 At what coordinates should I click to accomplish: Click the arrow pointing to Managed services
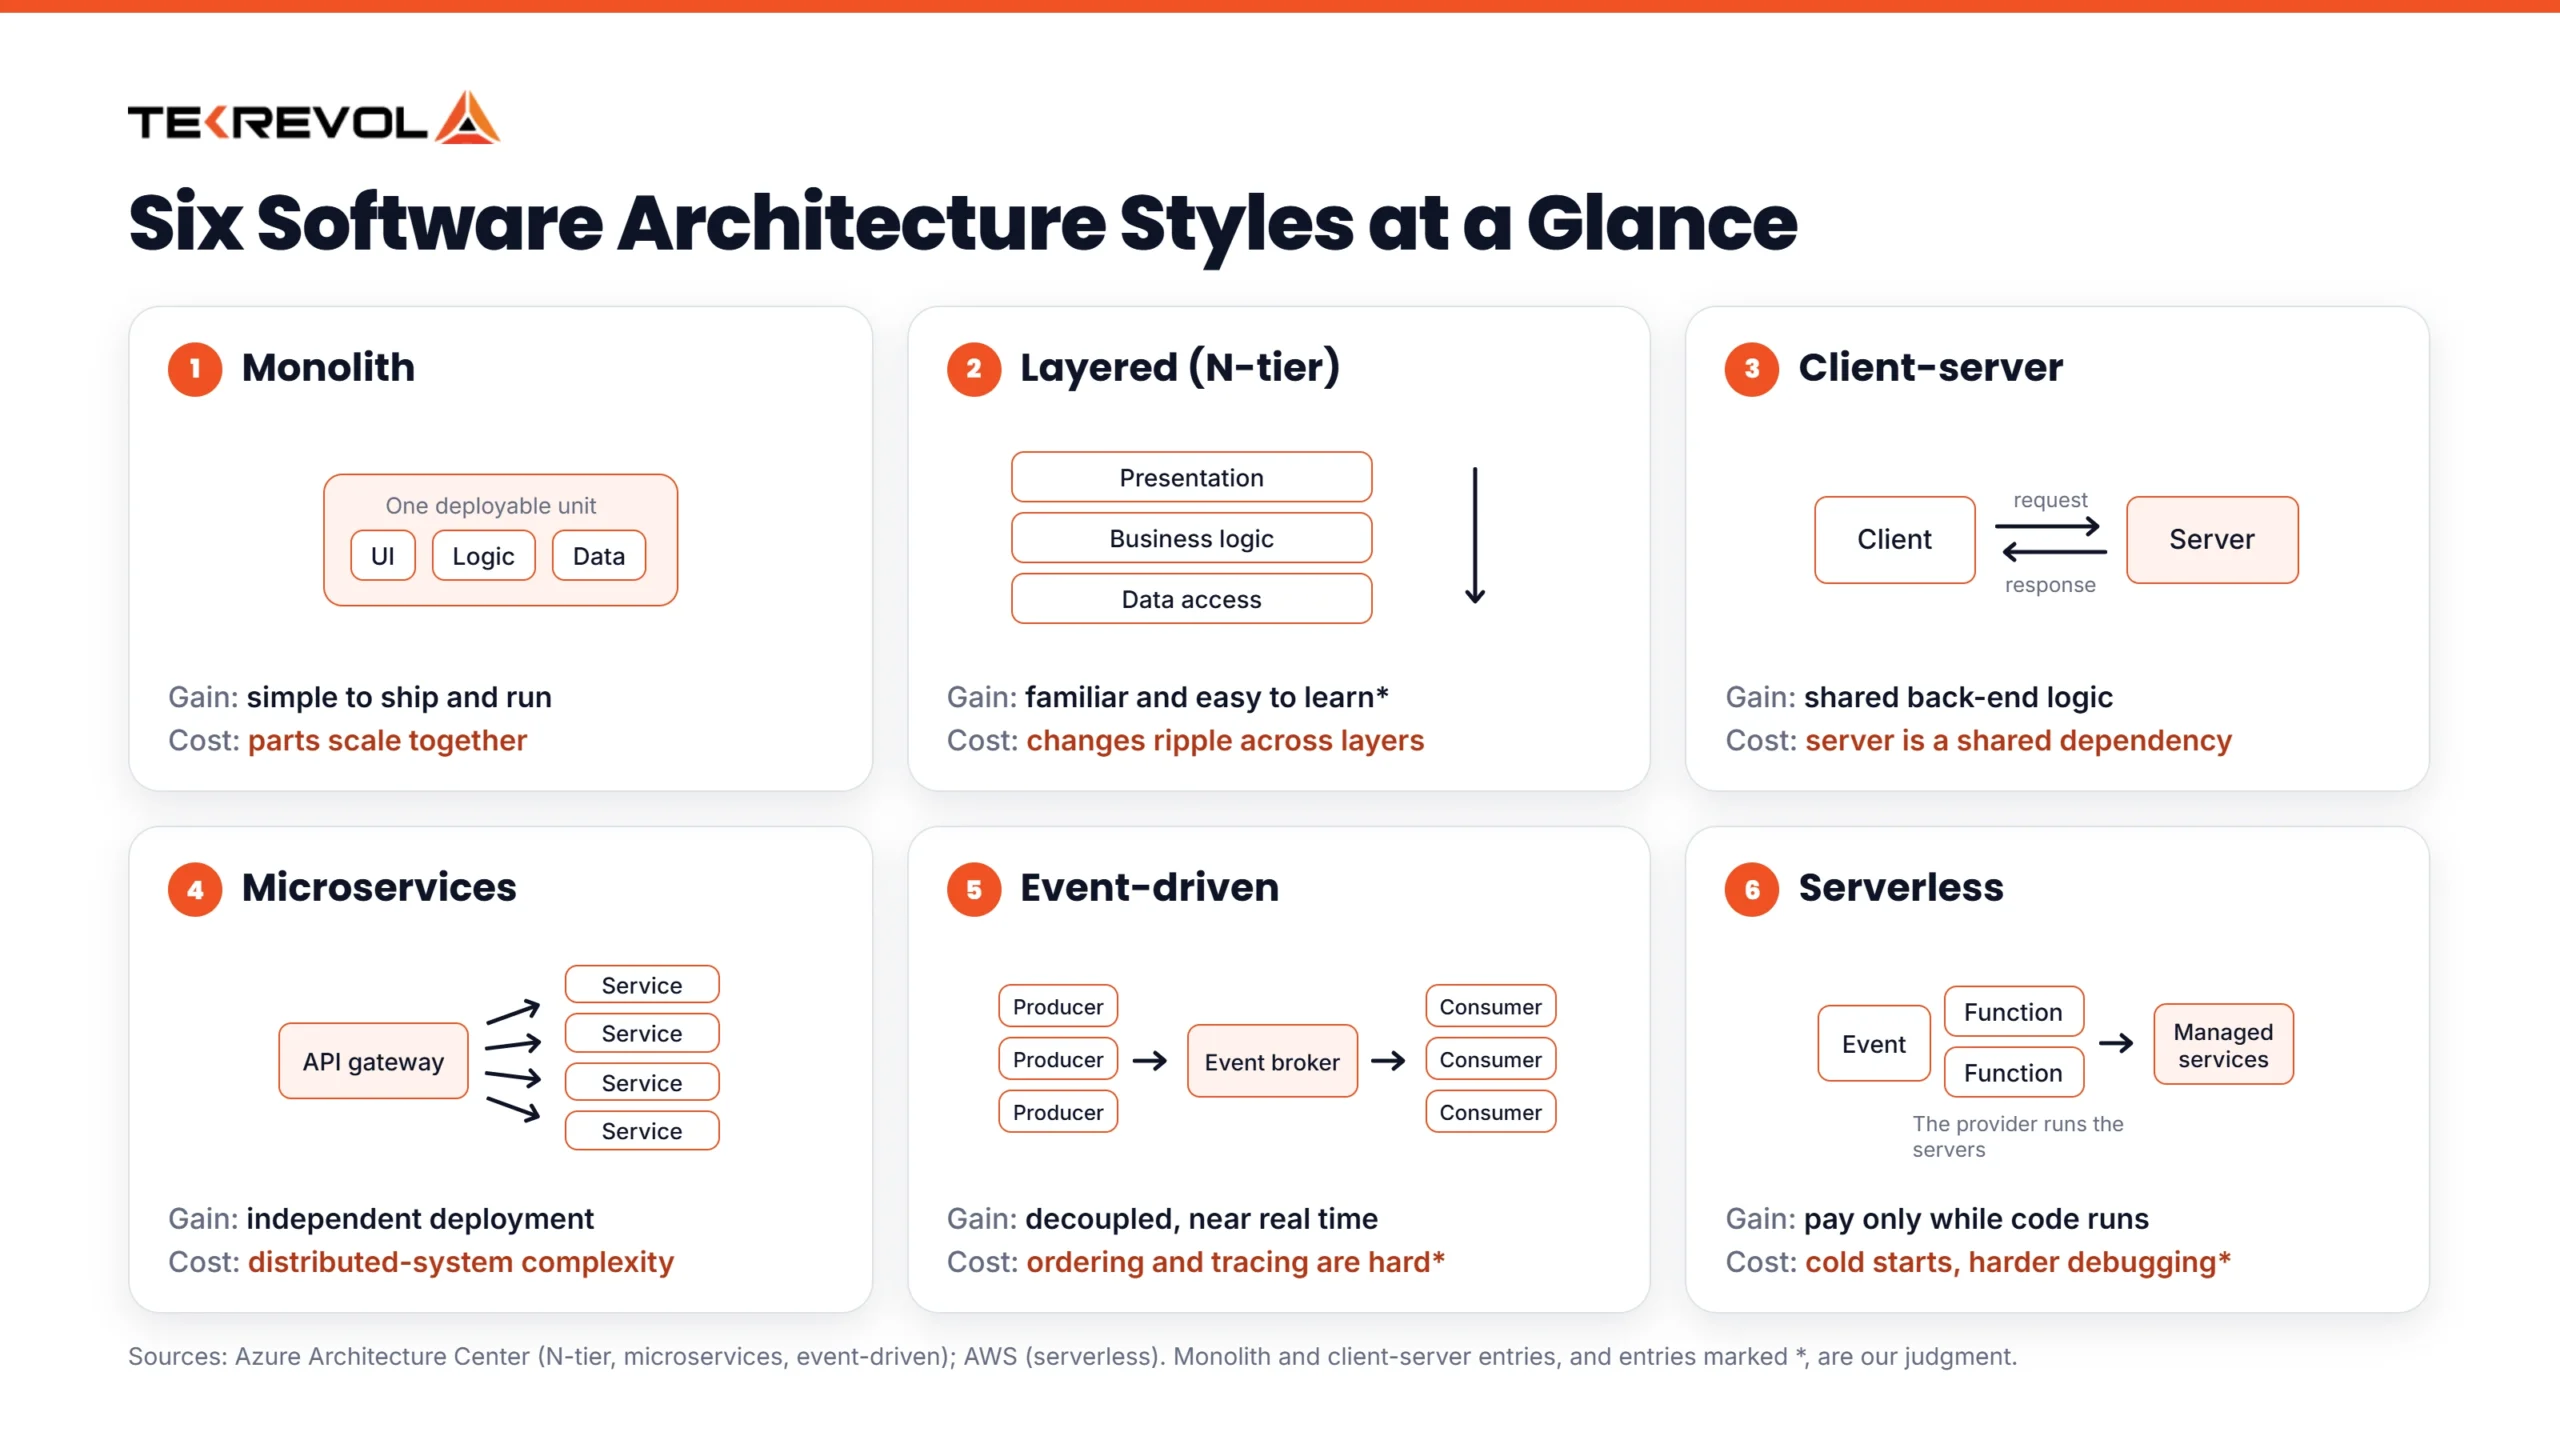coord(2116,1043)
